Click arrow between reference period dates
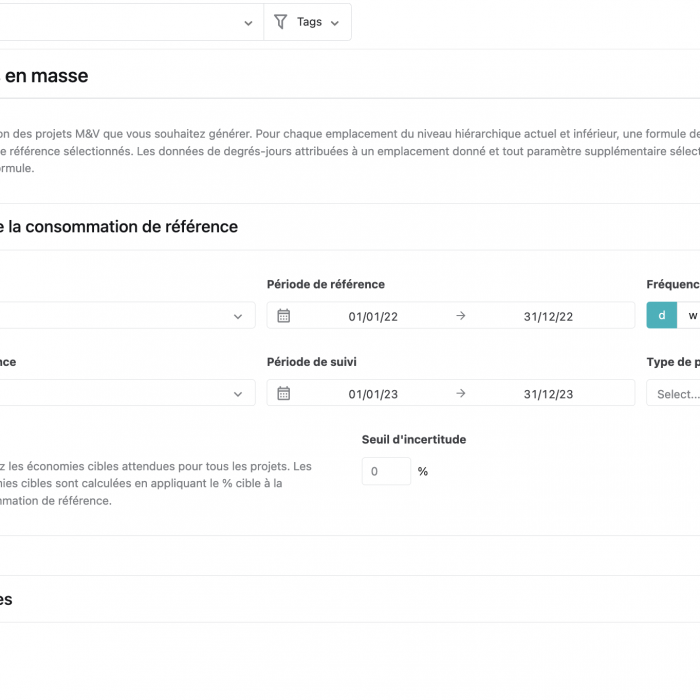 click(x=461, y=316)
